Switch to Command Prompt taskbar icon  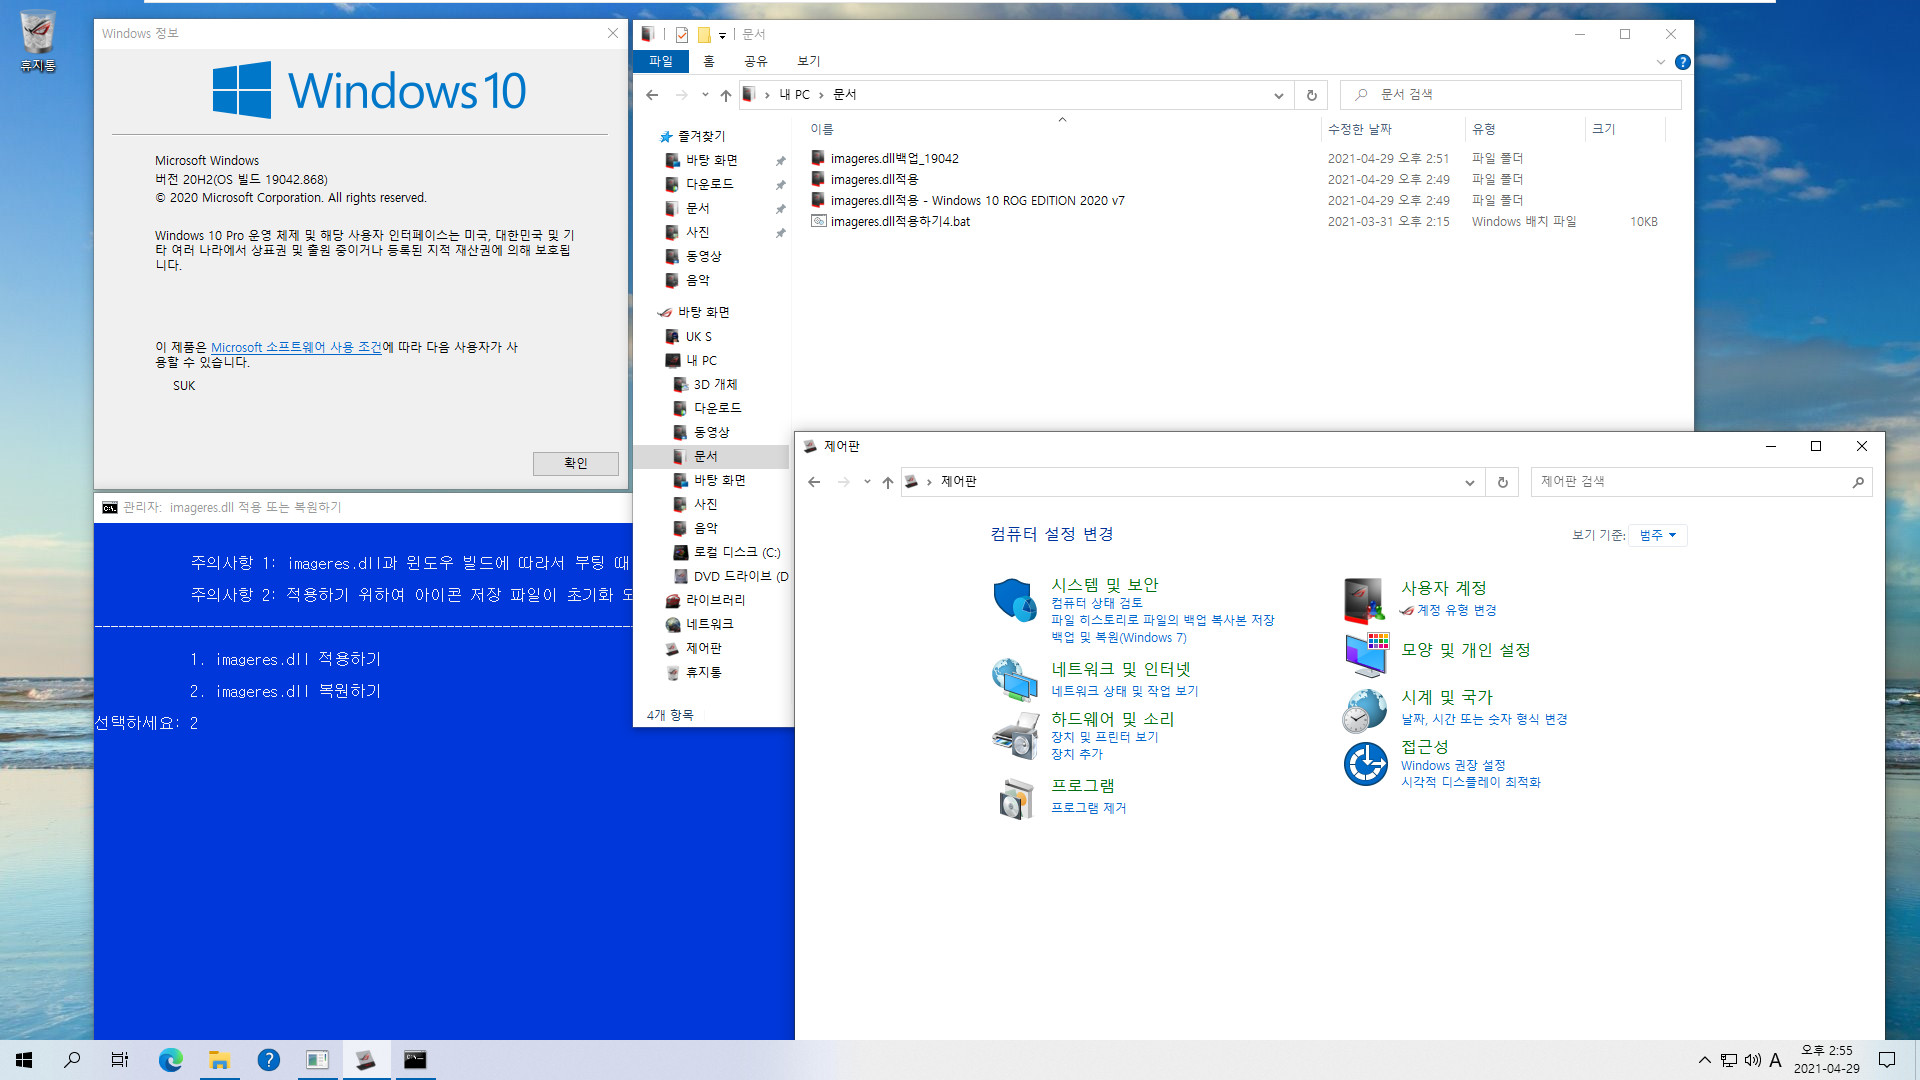[415, 1060]
